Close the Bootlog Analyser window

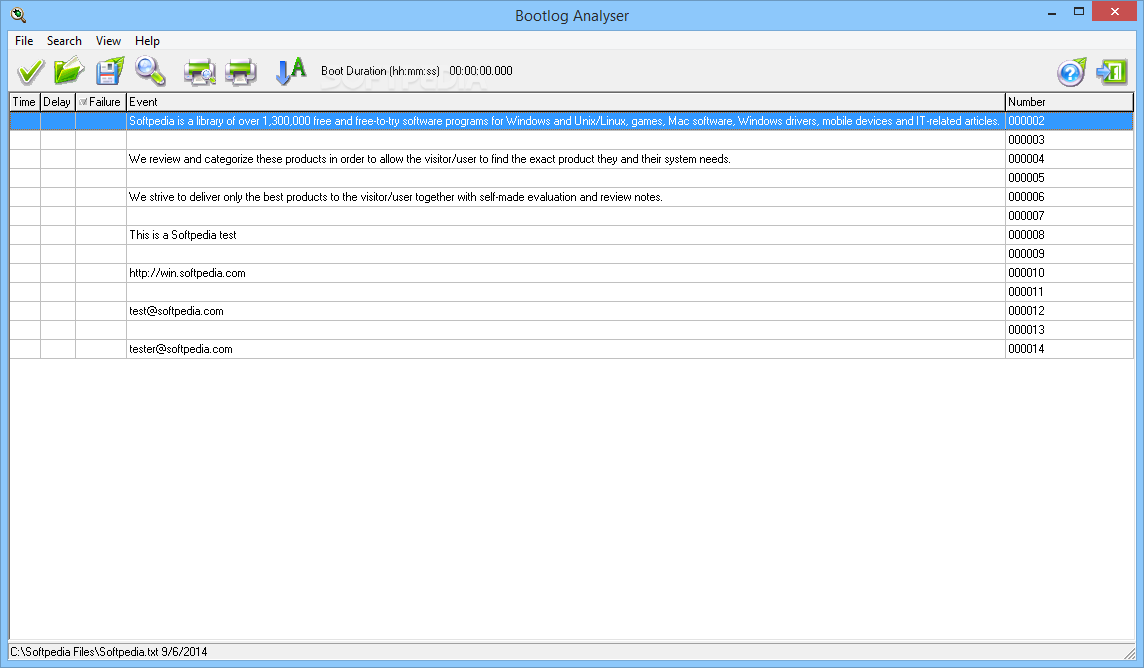[x=1114, y=12]
